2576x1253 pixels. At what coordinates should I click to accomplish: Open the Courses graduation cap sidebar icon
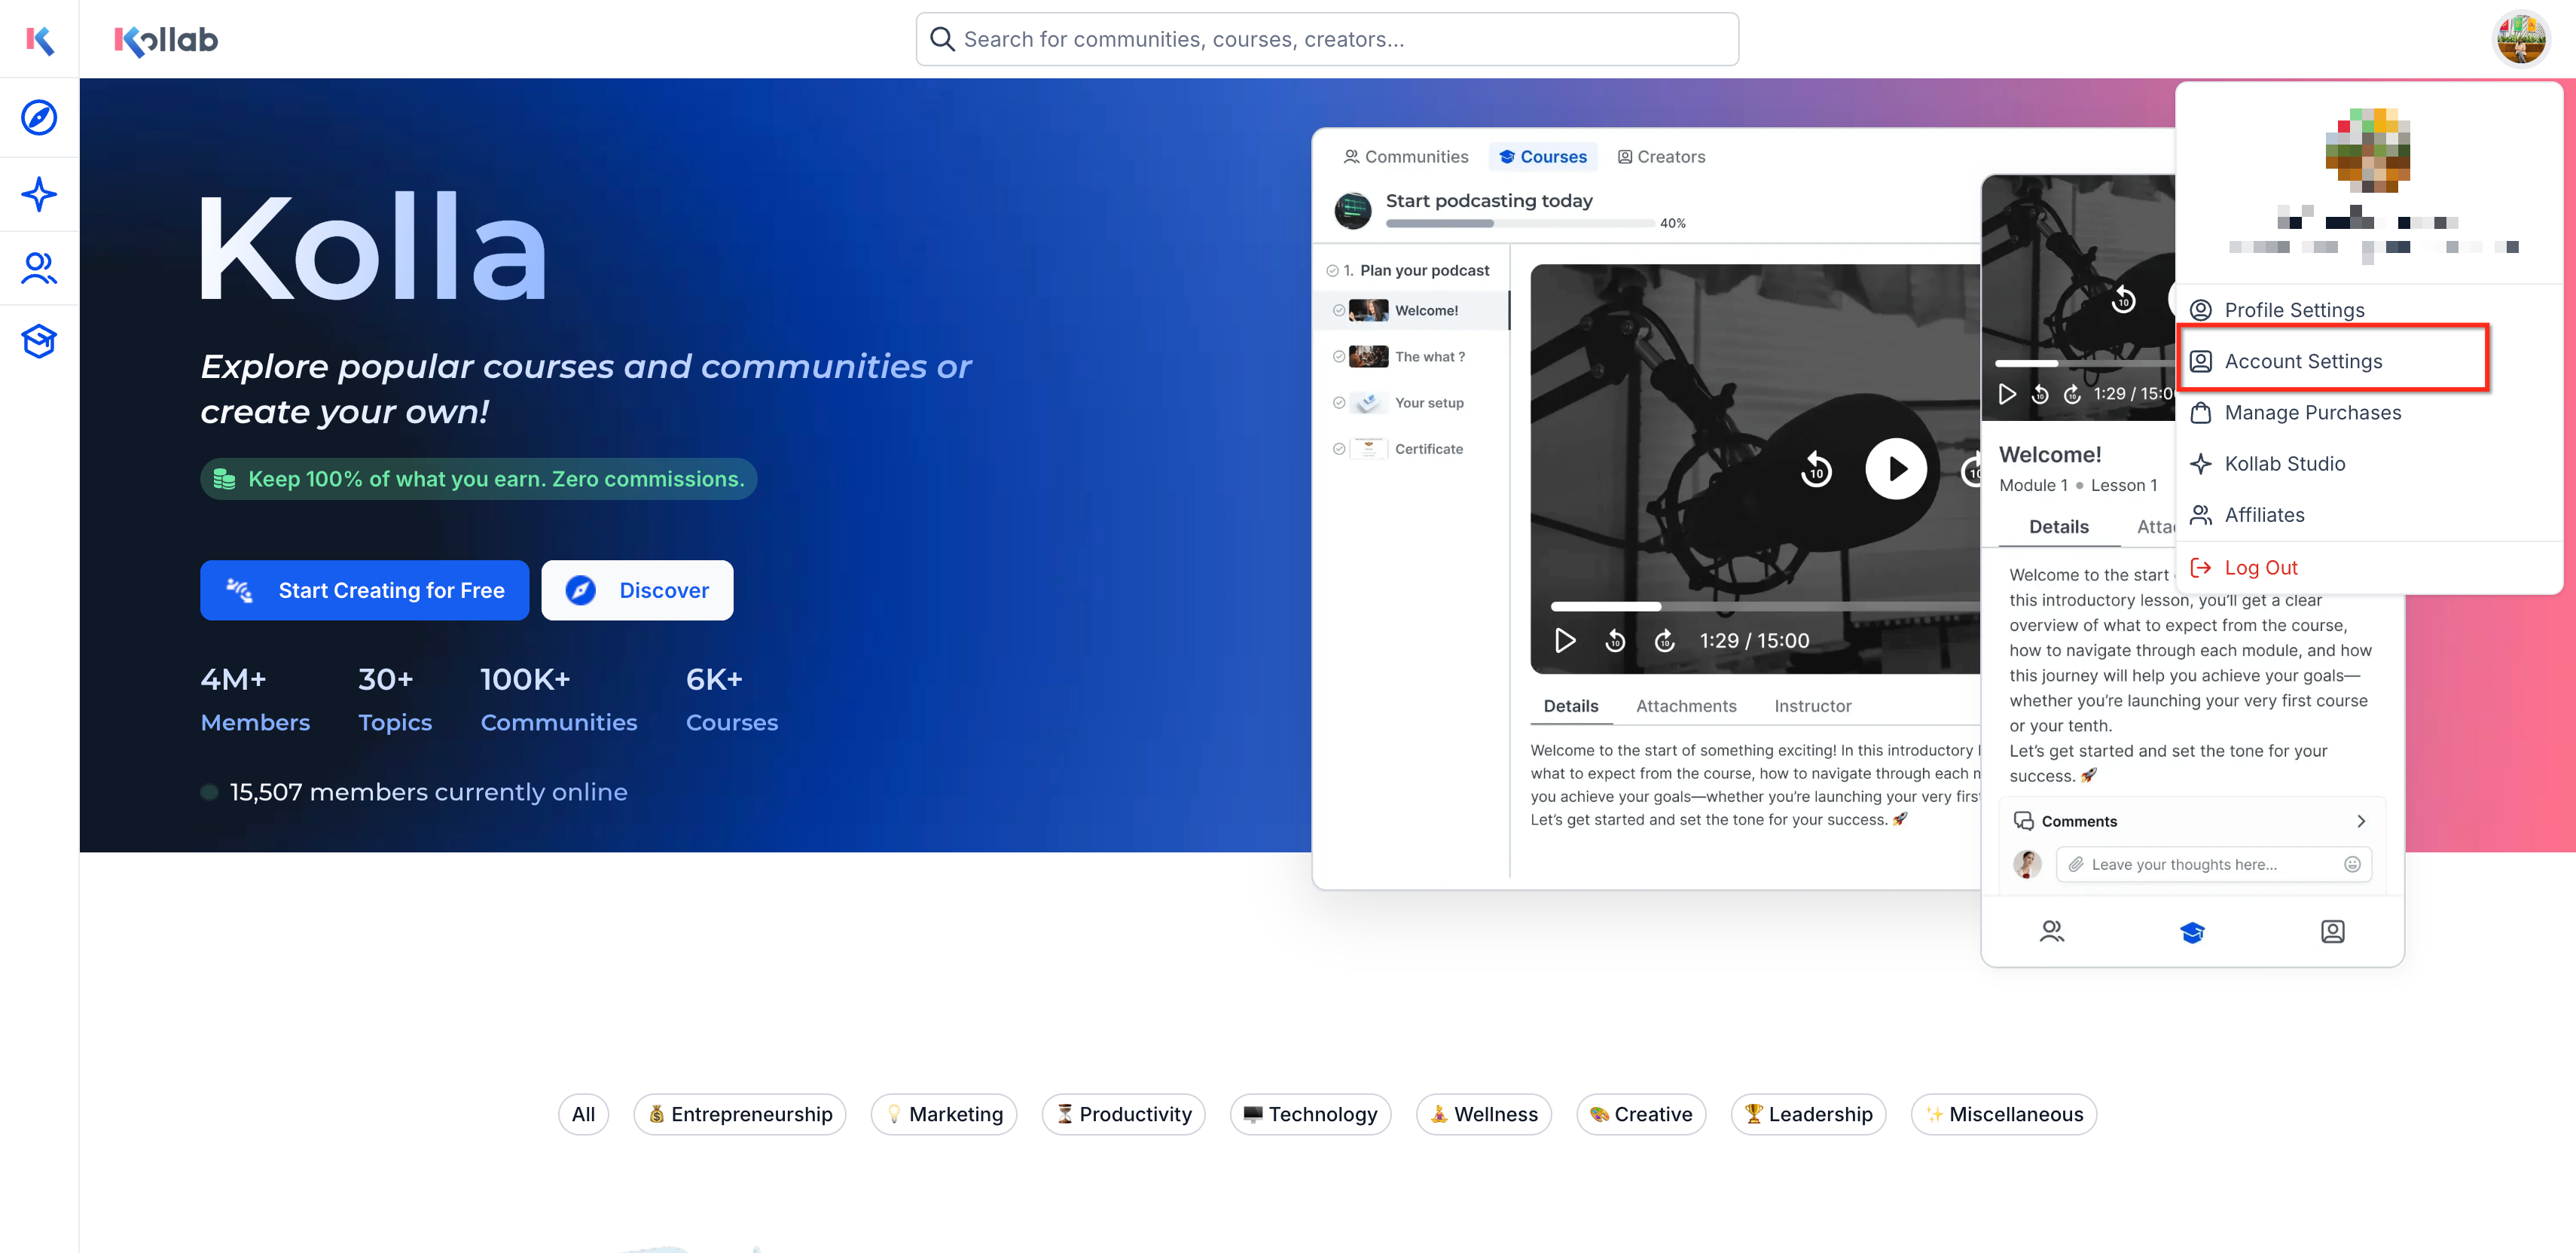(39, 341)
